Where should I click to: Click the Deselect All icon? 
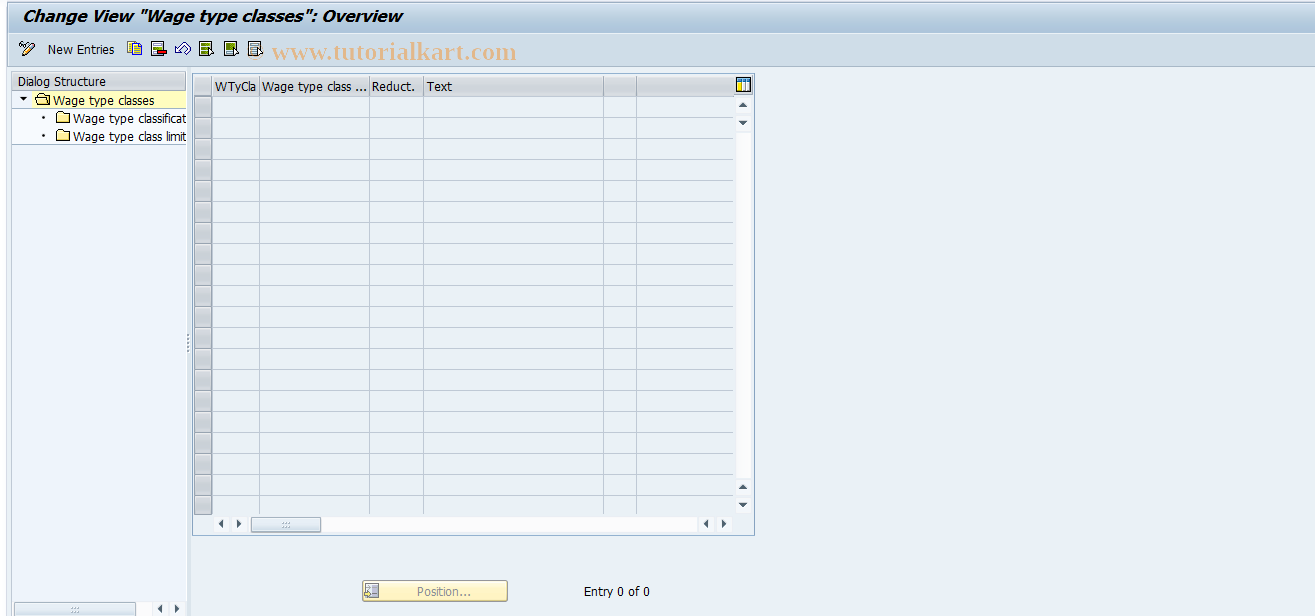point(255,48)
